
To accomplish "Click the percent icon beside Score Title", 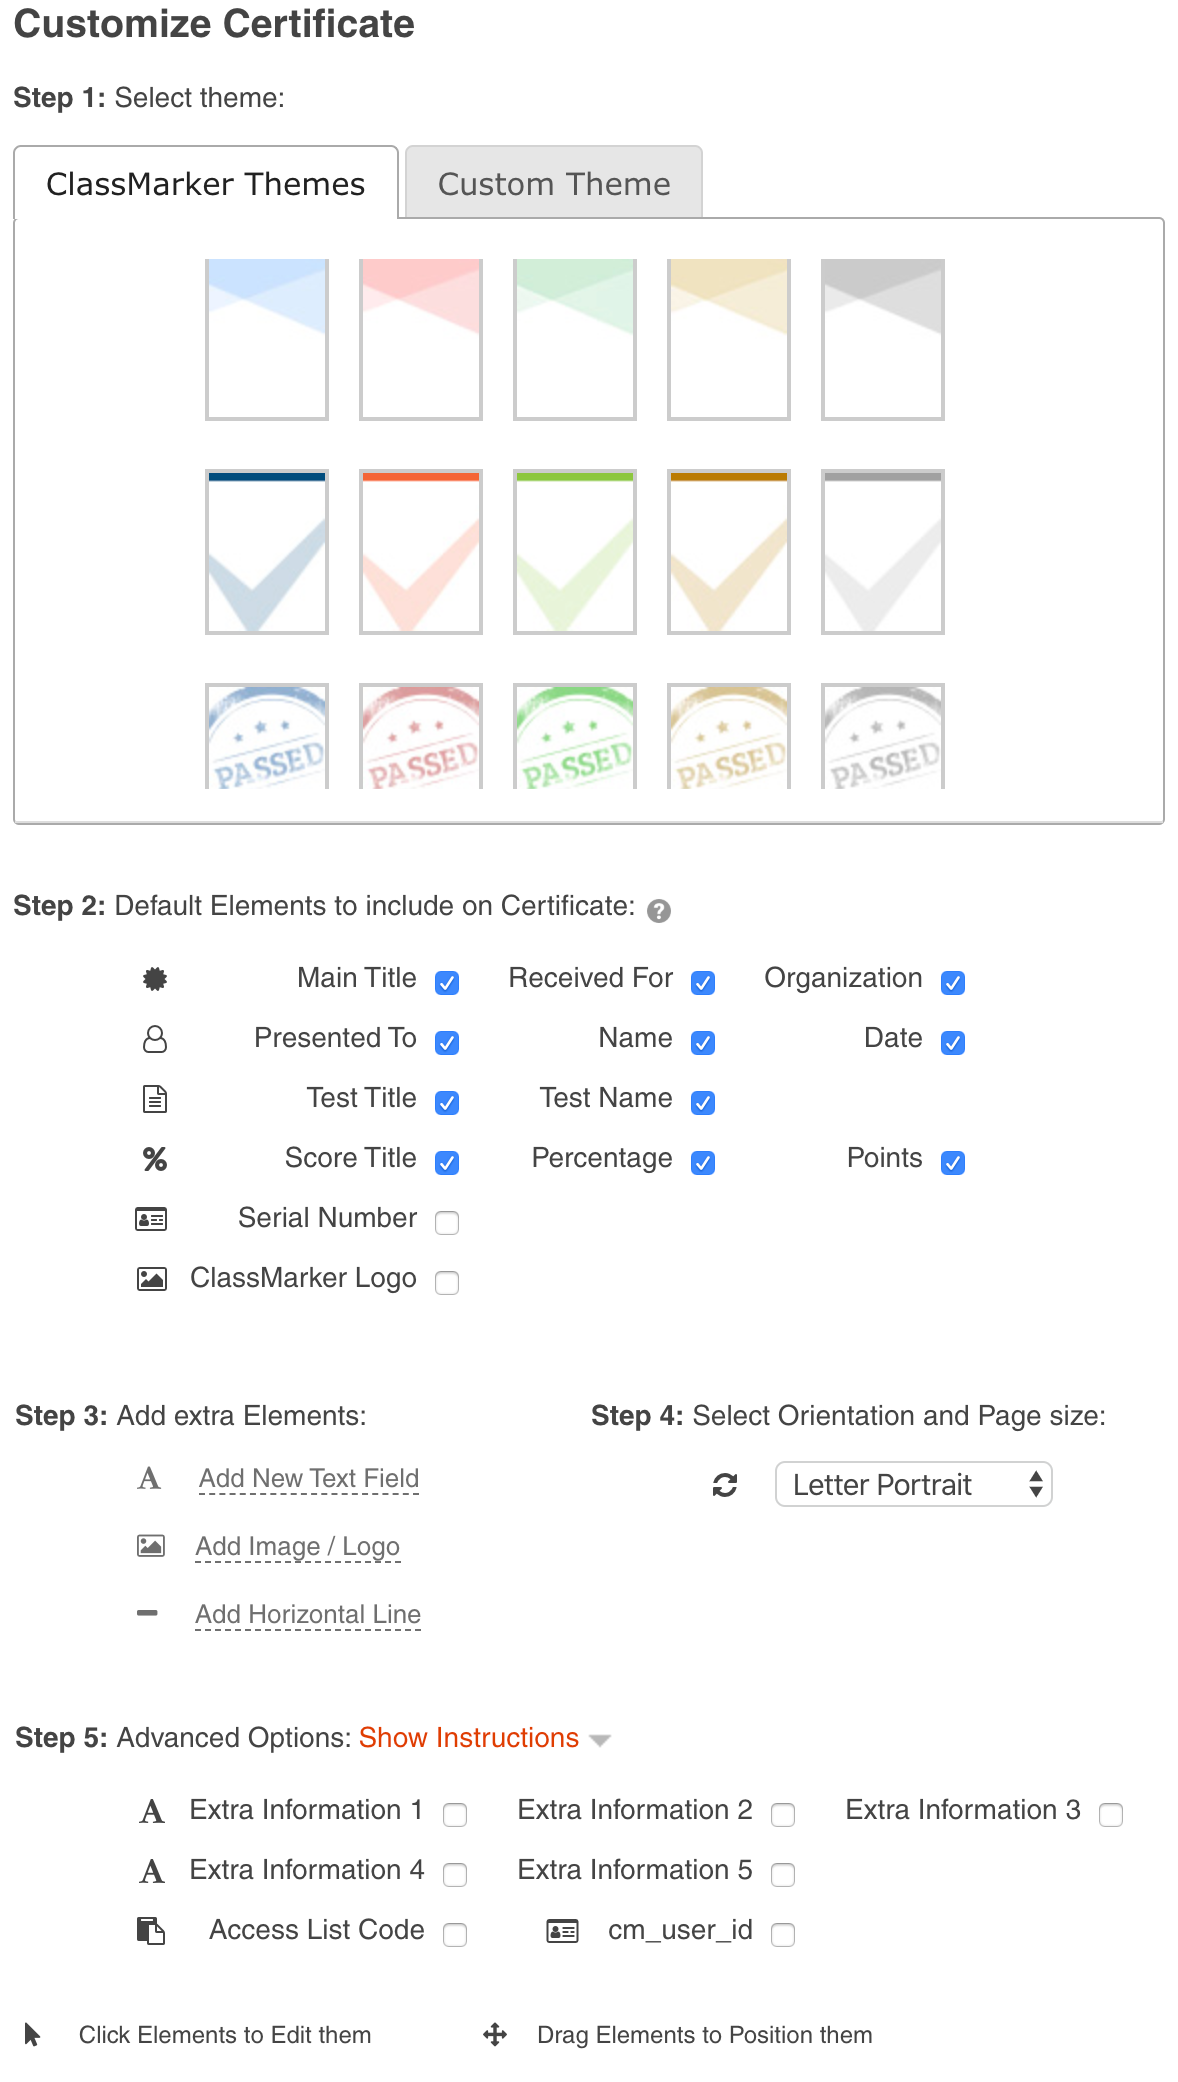I will pos(154,1159).
